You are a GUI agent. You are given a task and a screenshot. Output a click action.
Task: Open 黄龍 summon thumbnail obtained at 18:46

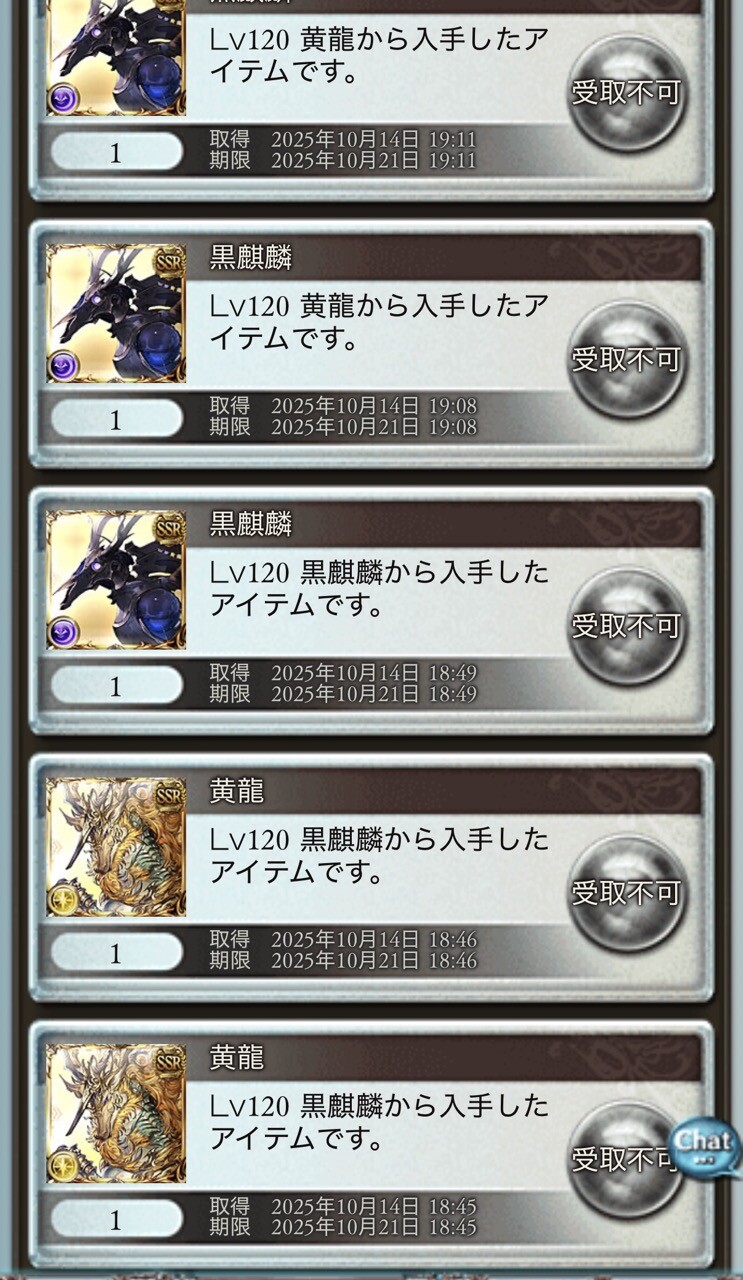pos(116,847)
